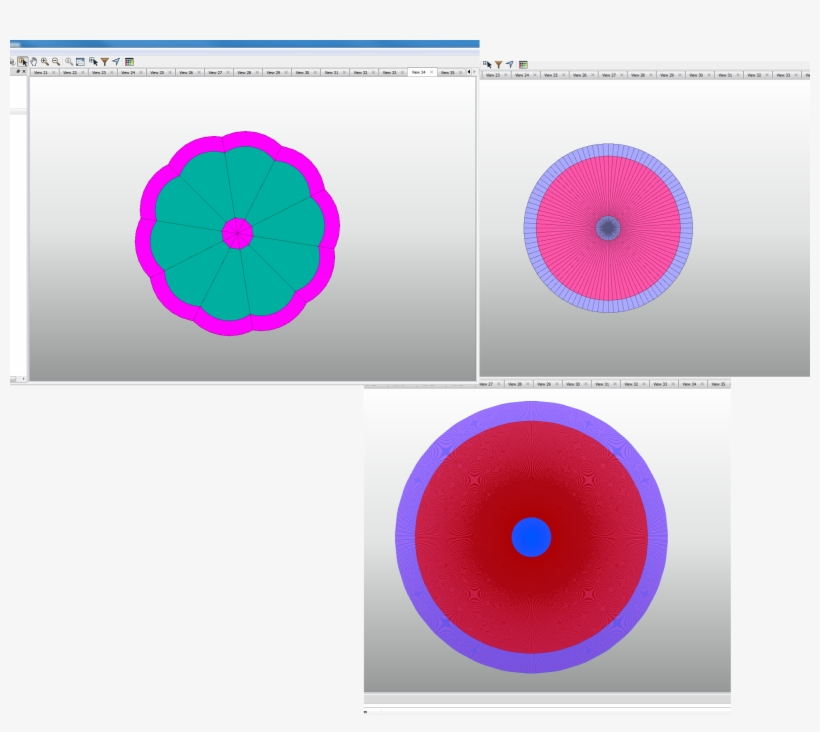Expand the hidden tabs using the tab overflow arrow
This screenshot has height=732, width=820.
[x=470, y=72]
